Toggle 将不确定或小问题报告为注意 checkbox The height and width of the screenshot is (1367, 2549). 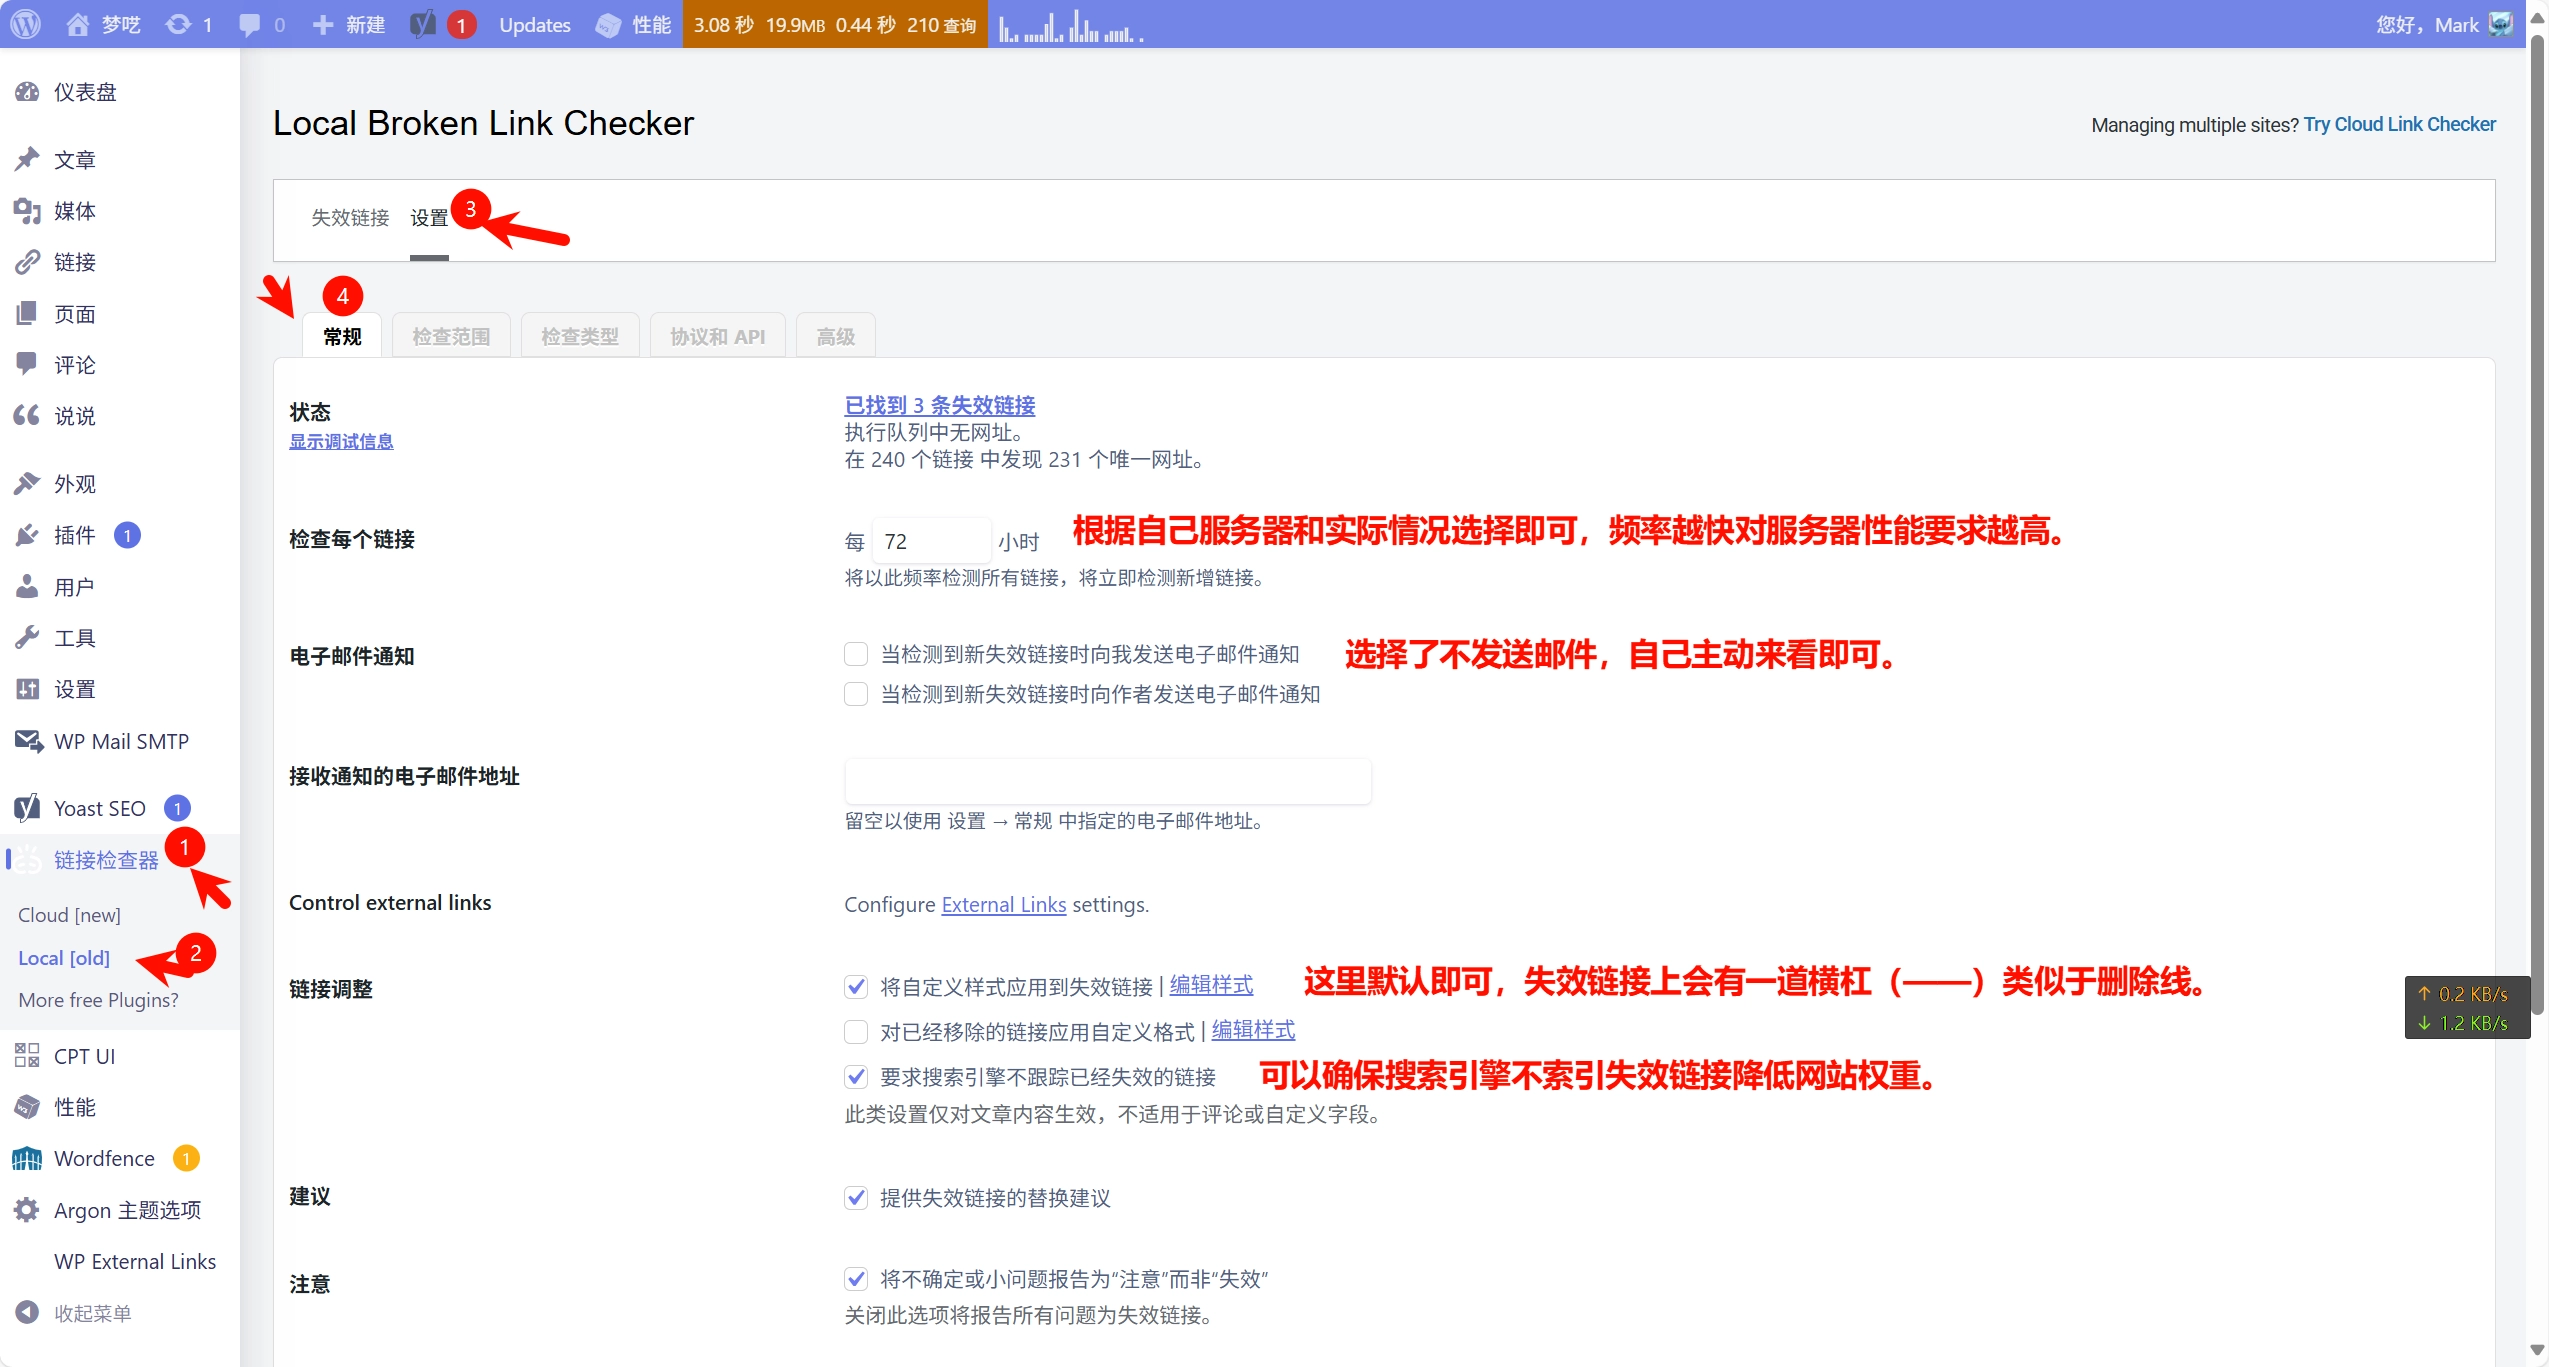[x=856, y=1279]
